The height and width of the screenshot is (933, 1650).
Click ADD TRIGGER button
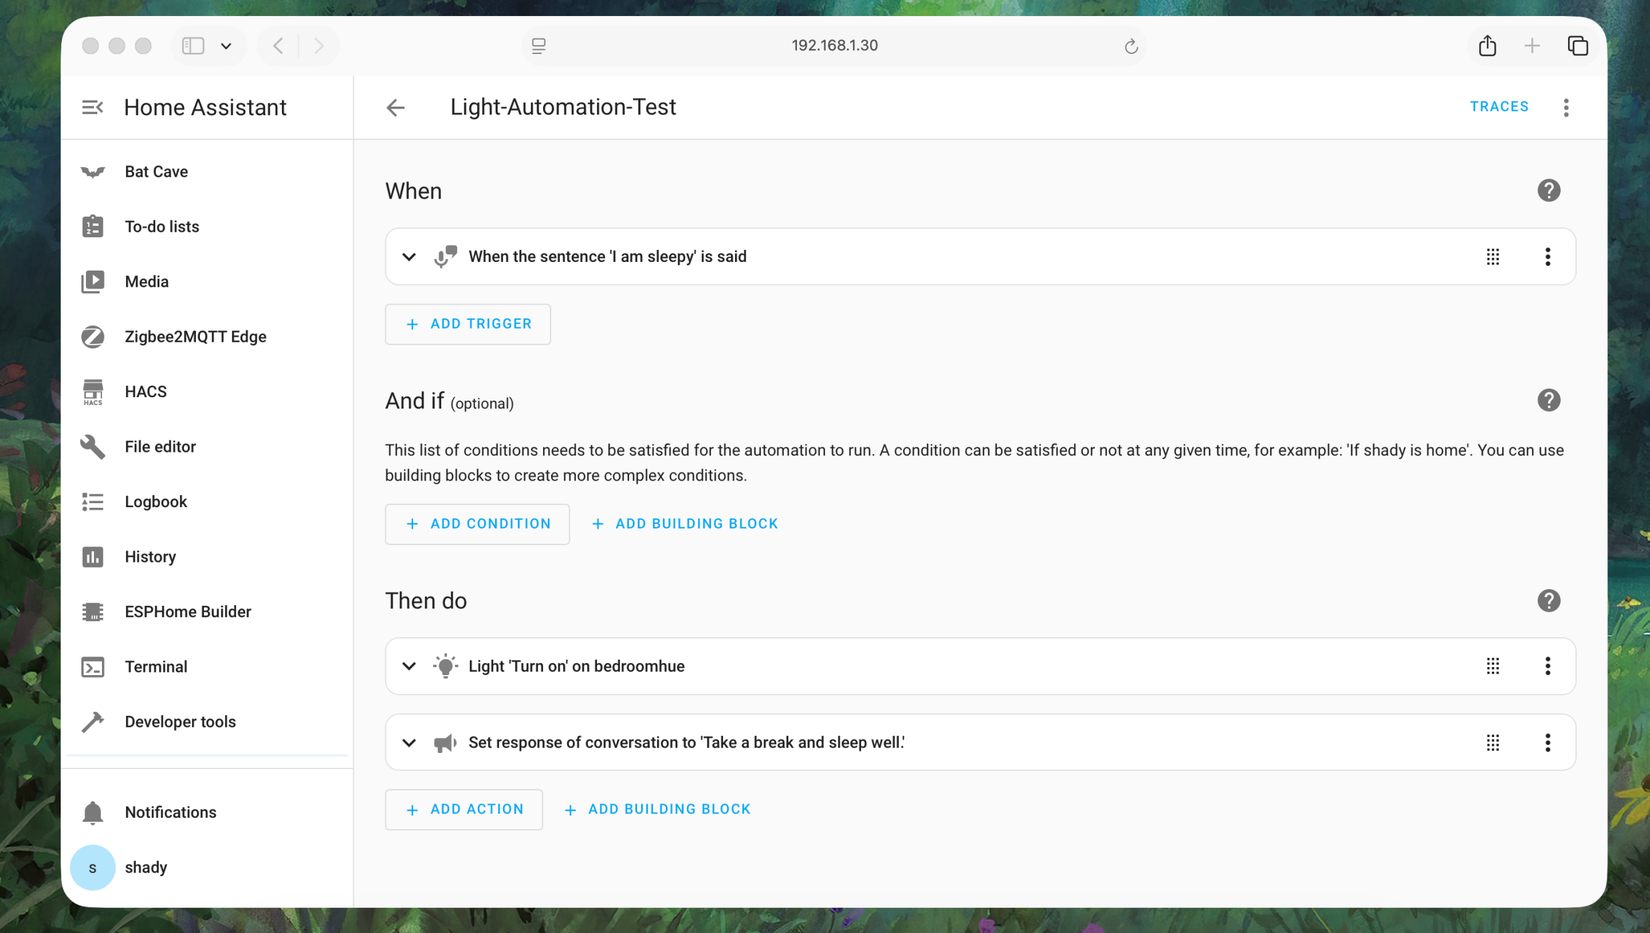468,324
